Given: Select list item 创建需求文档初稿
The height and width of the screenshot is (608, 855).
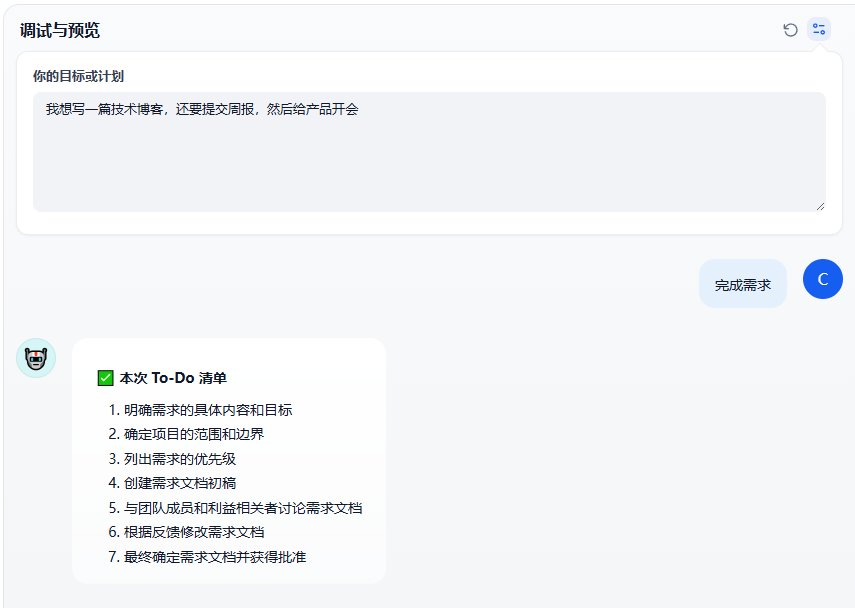Looking at the screenshot, I should click(180, 483).
